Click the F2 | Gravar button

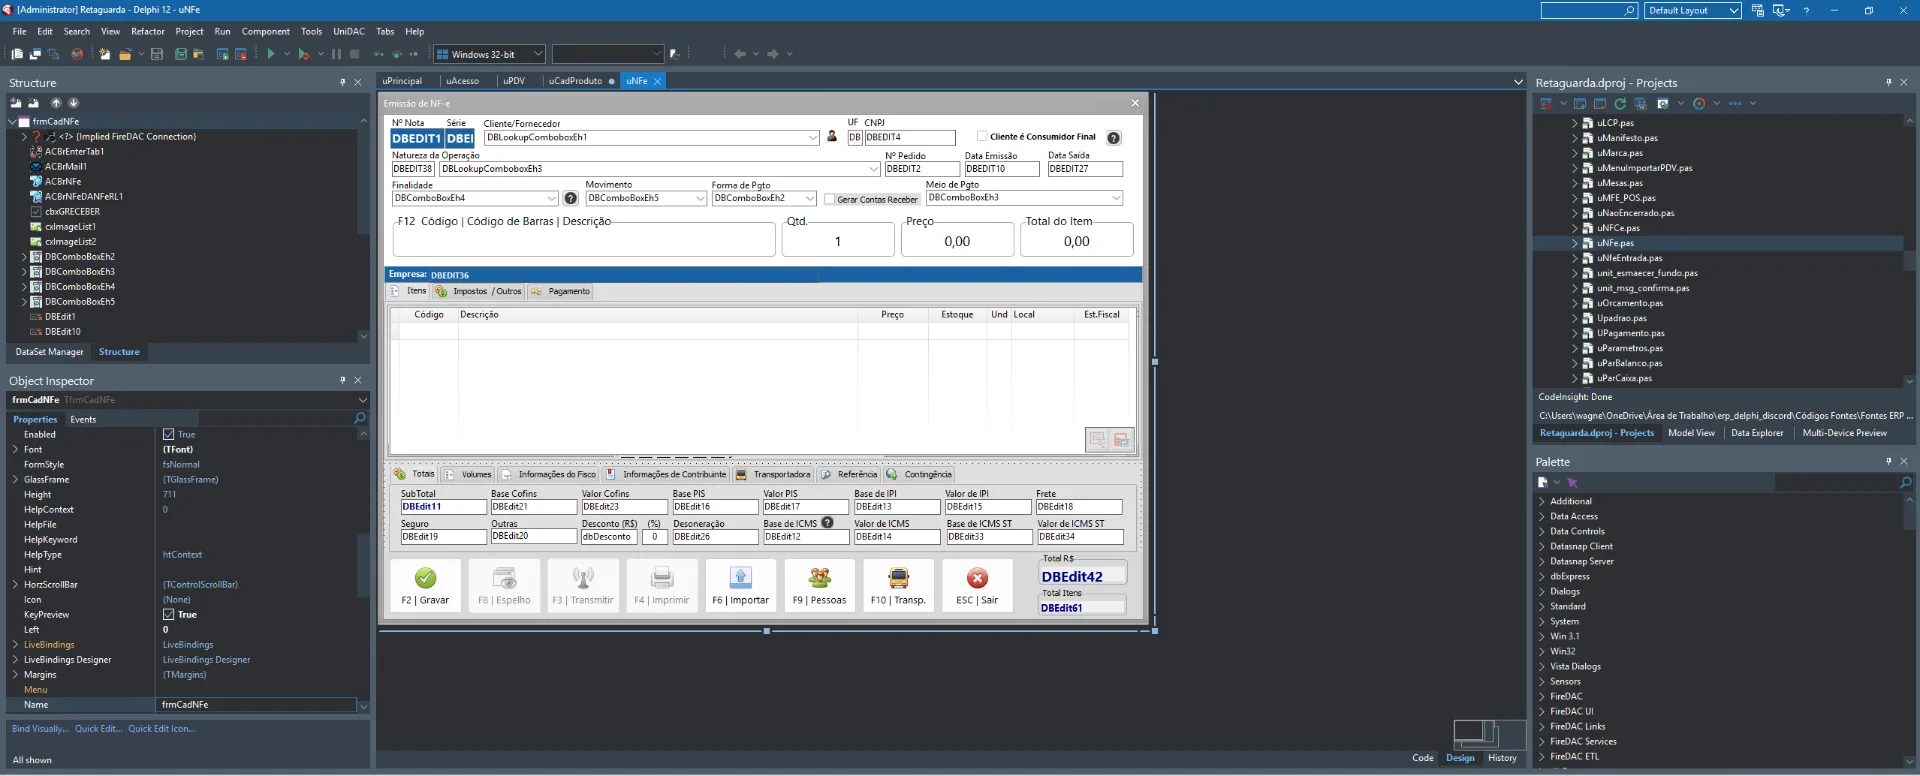pos(425,585)
